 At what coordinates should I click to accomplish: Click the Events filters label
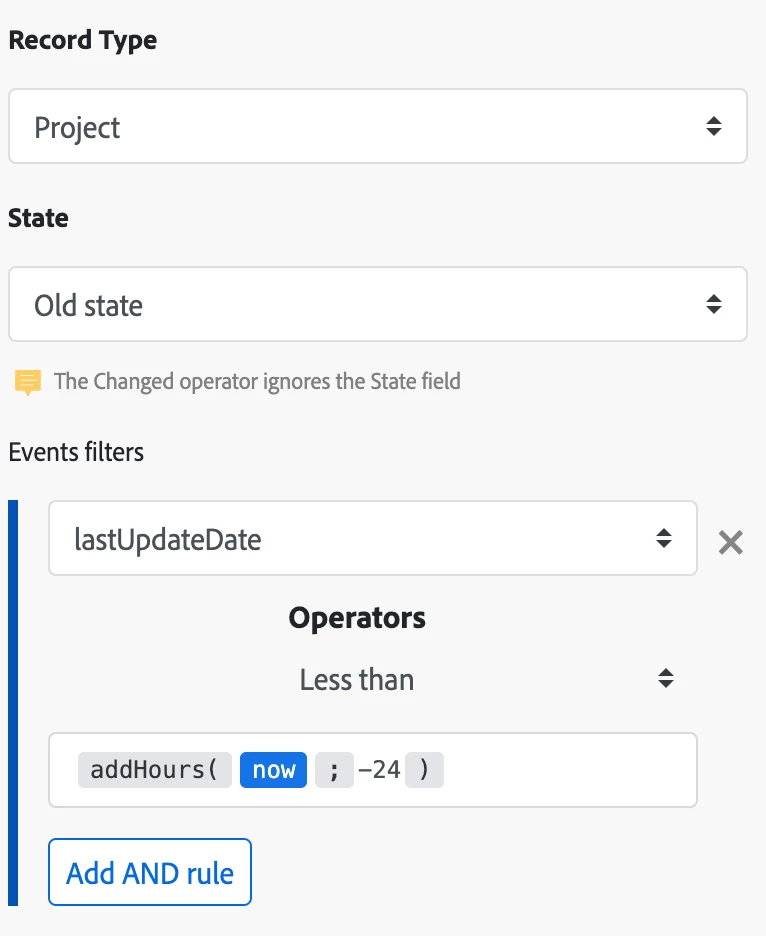pyautogui.click(x=76, y=452)
